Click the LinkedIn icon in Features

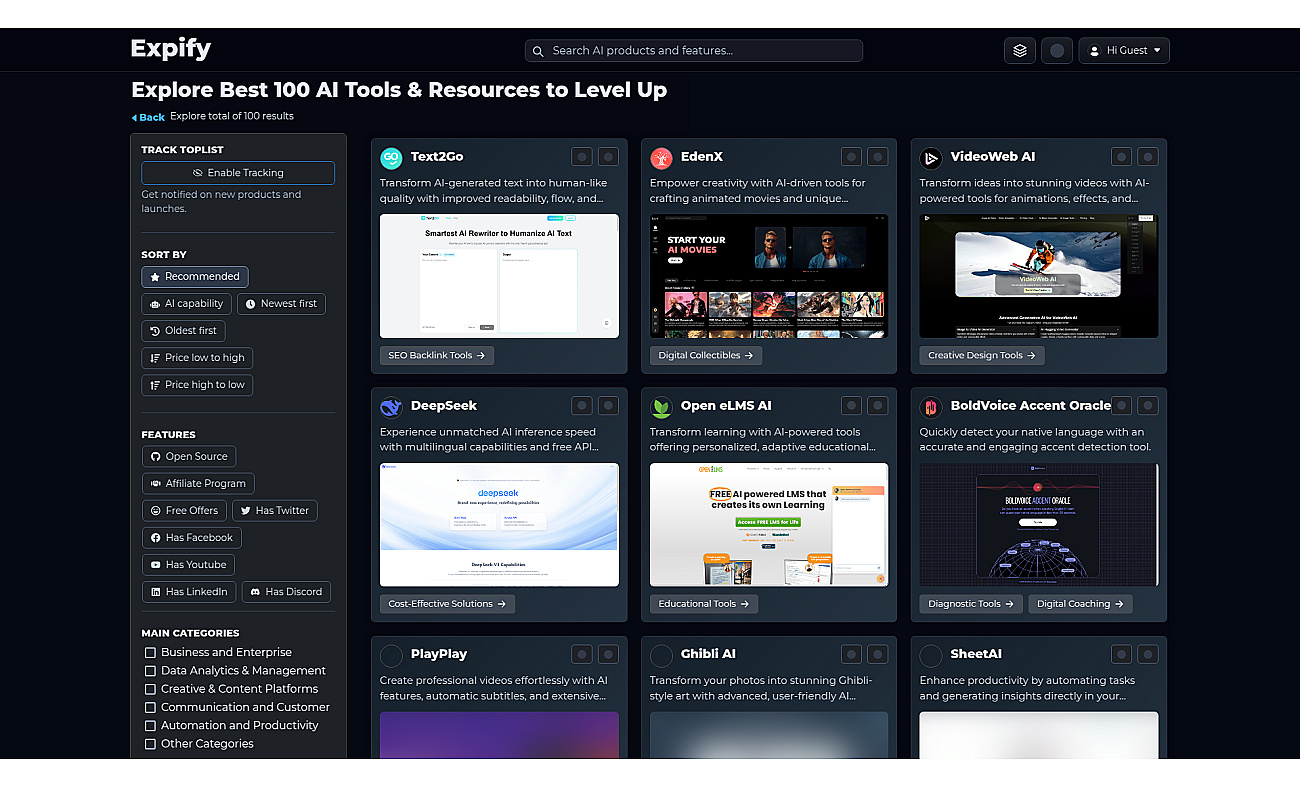pos(155,592)
